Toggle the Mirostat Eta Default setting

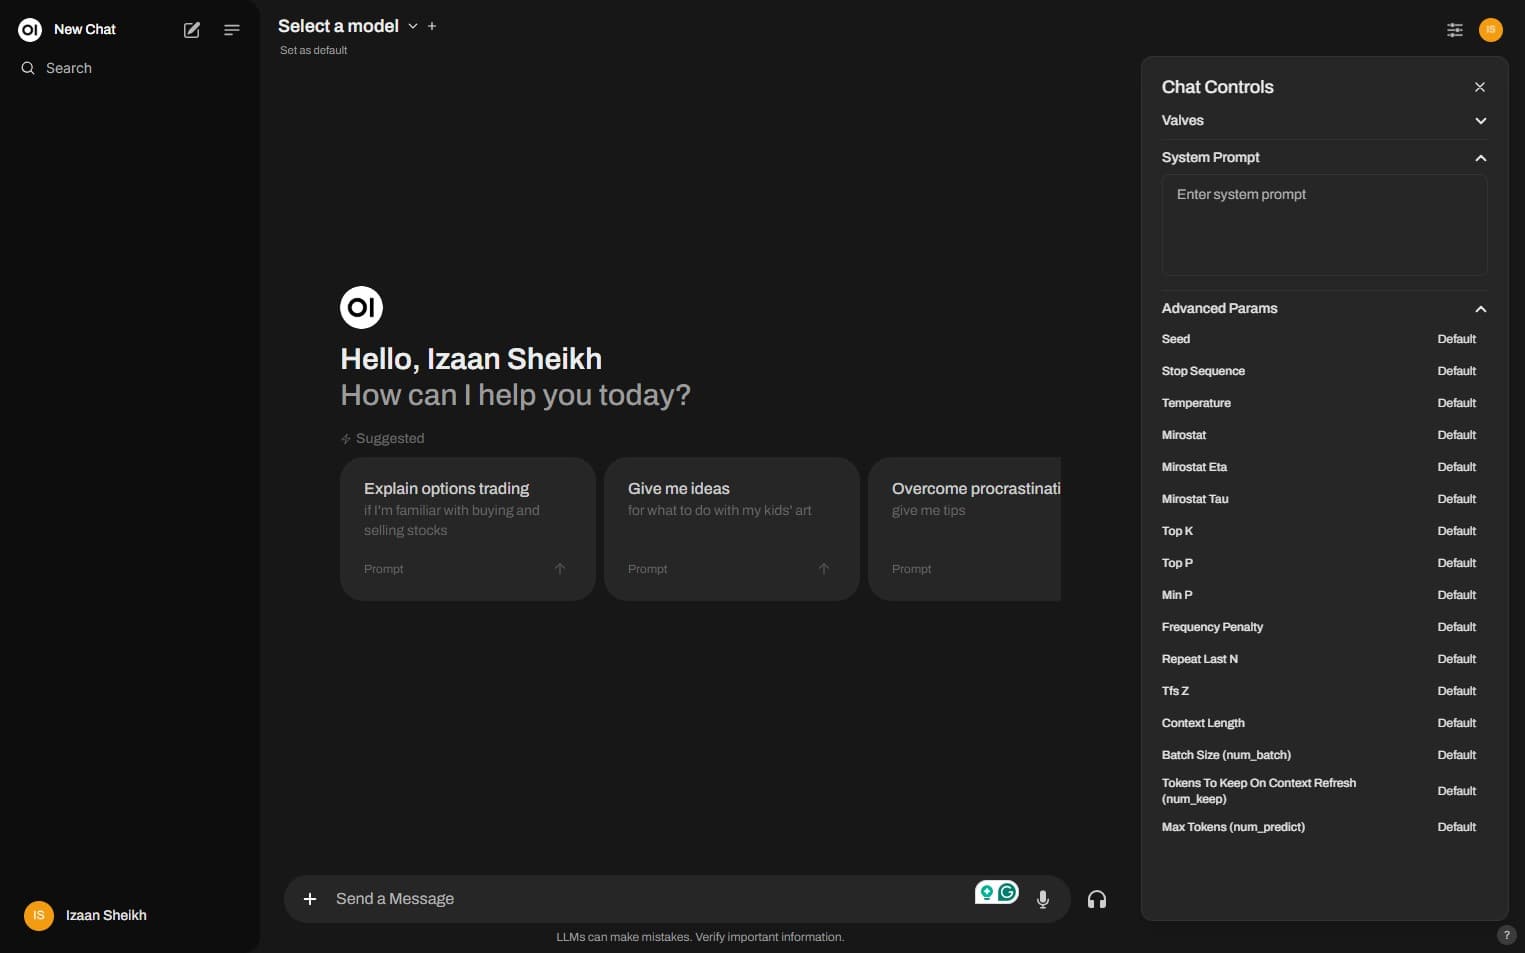click(1457, 467)
